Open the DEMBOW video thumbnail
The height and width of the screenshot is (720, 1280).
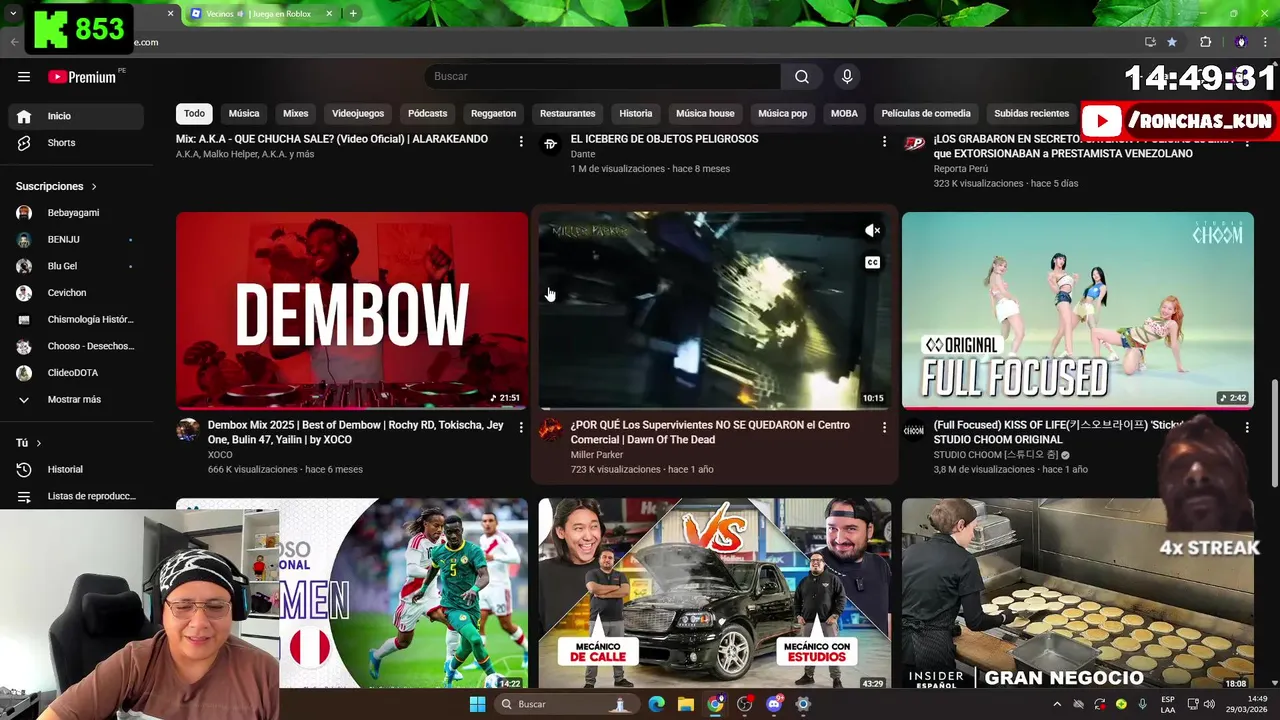point(352,311)
